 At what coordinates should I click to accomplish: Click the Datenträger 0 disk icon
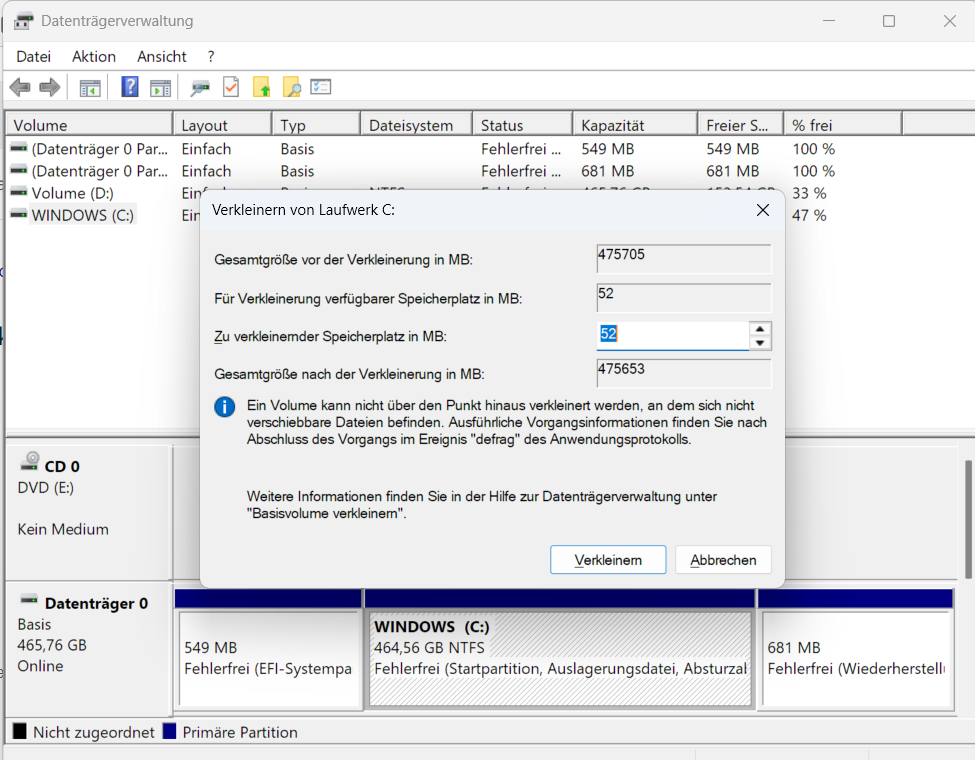click(29, 600)
